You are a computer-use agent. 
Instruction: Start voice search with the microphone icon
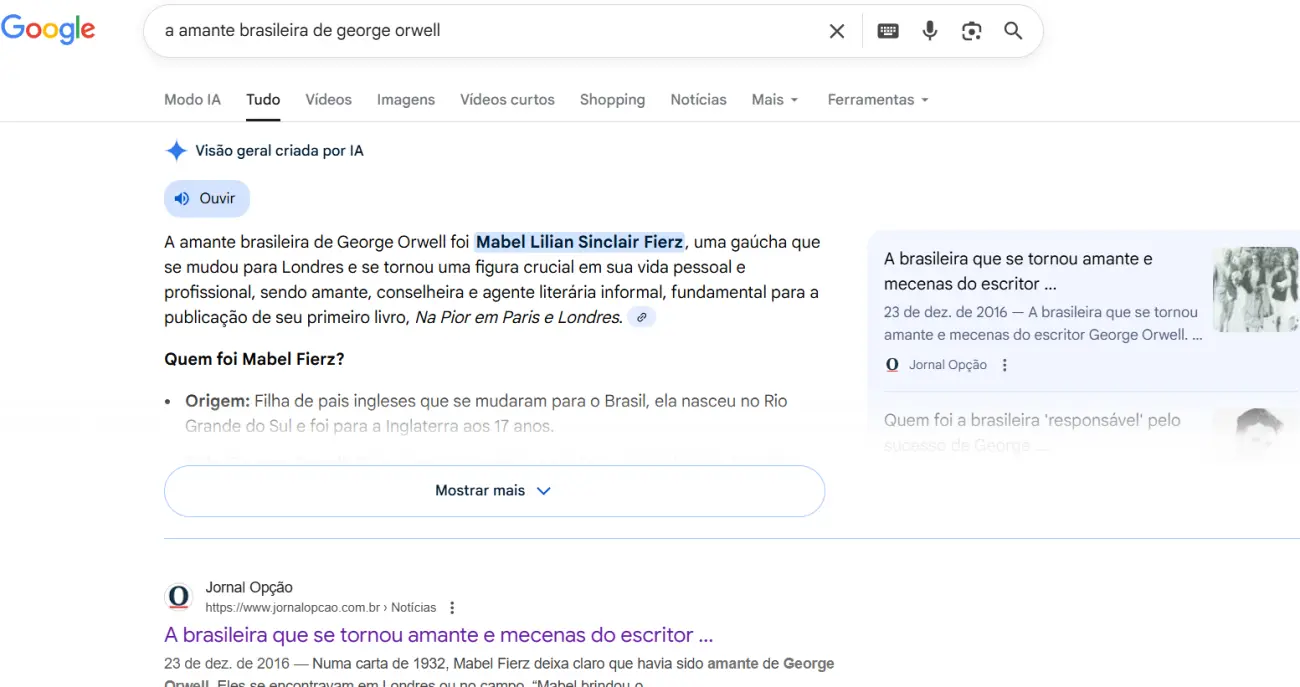pyautogui.click(x=929, y=31)
